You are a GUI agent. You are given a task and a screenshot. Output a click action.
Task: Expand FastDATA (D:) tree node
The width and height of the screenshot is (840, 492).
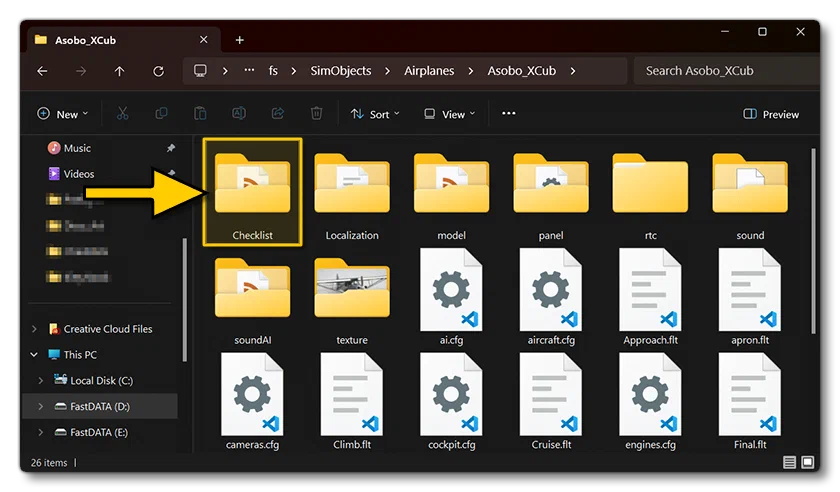[x=41, y=407]
